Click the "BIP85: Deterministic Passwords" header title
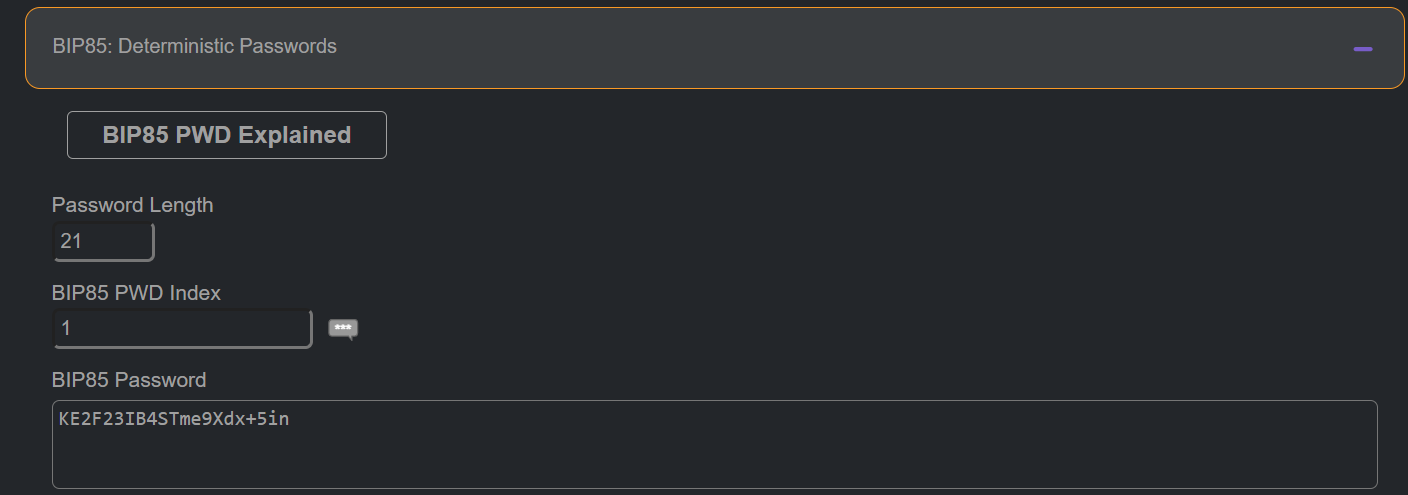The width and height of the screenshot is (1408, 495). (194, 47)
